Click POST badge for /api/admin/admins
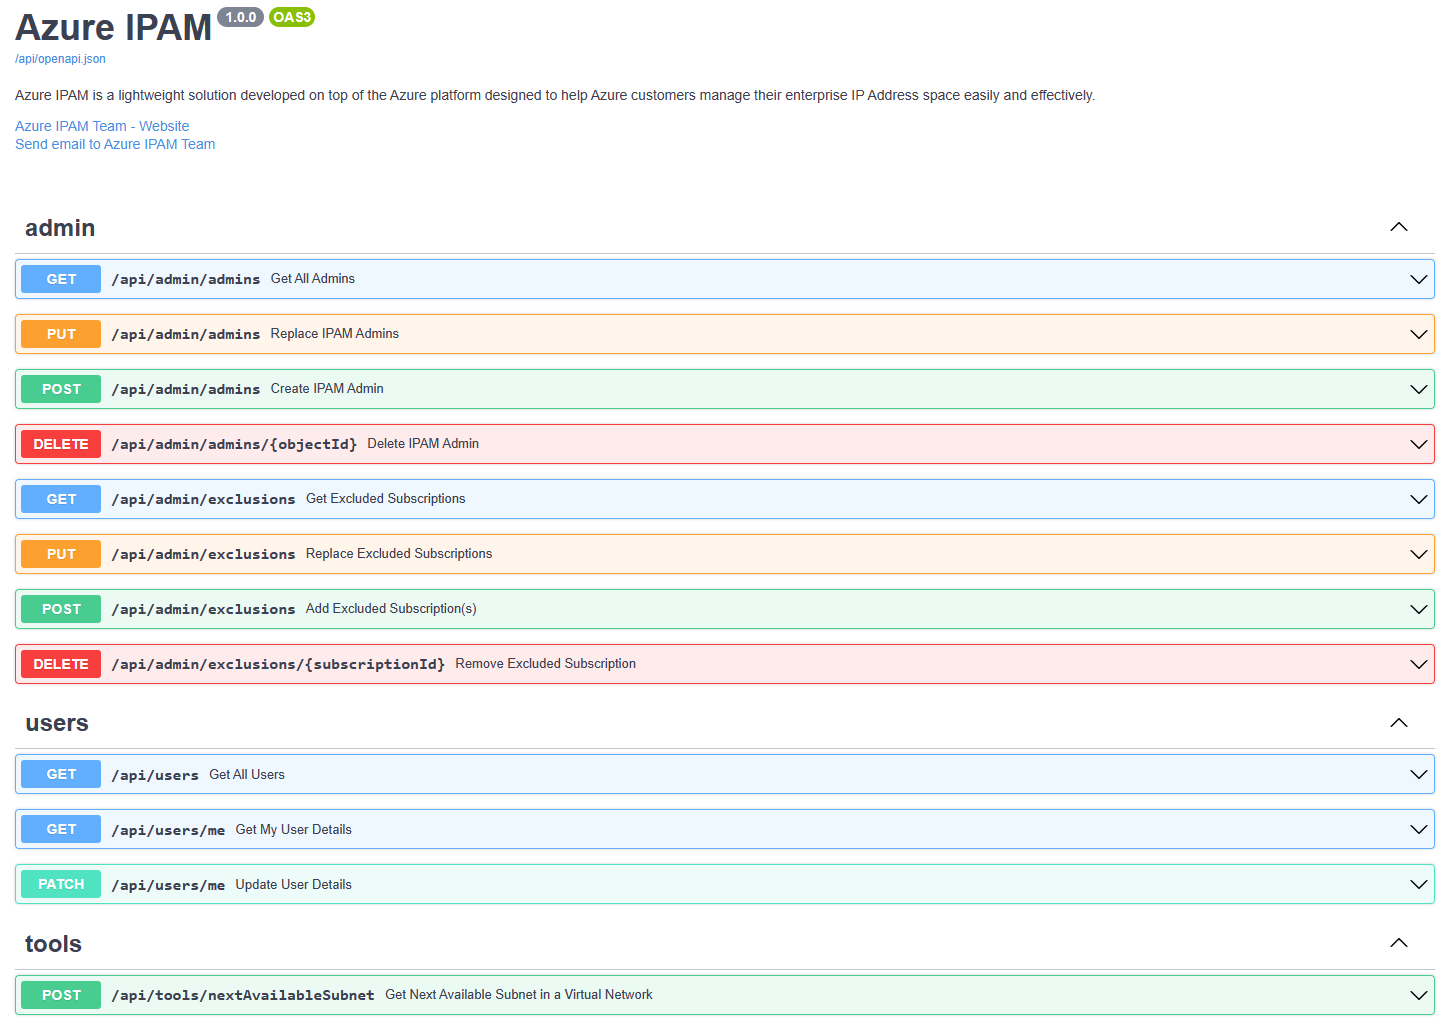Screen dimensions: 1450x1028 click(61, 389)
